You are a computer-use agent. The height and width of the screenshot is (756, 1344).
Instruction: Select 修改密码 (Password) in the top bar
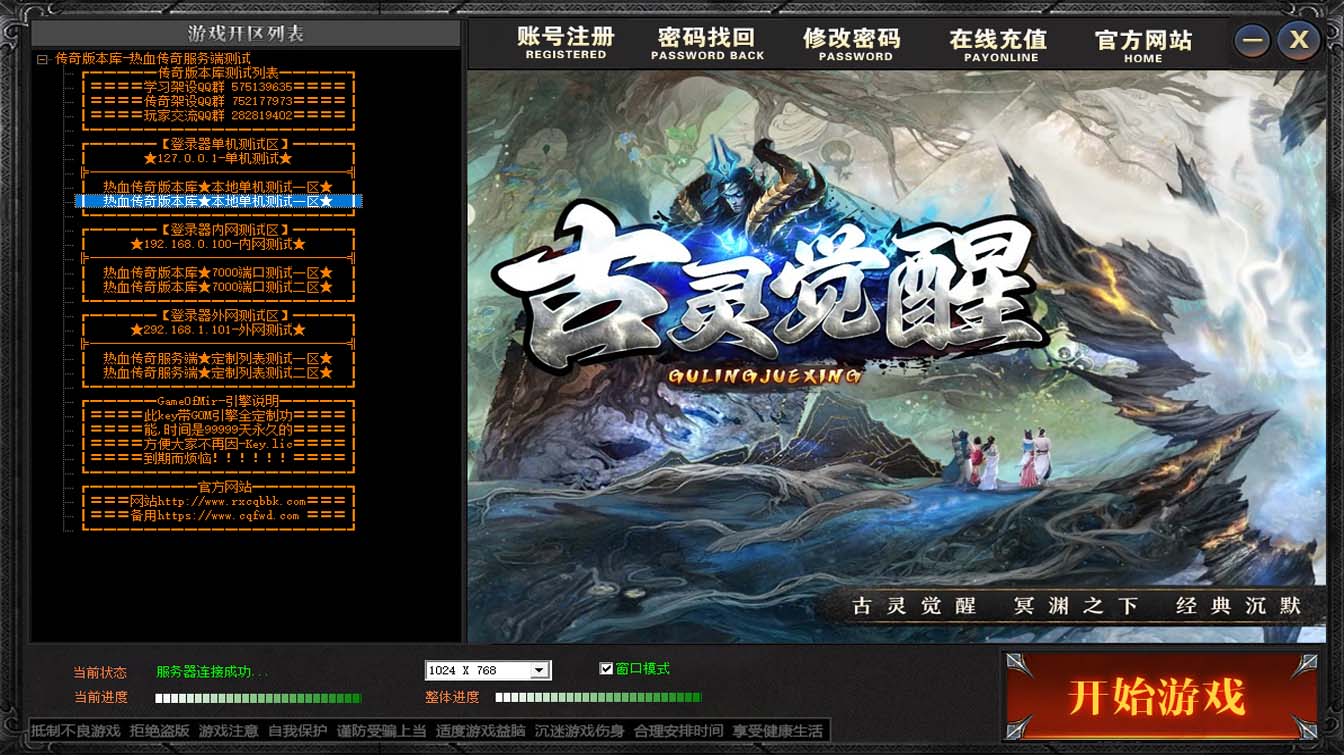pyautogui.click(x=852, y=43)
